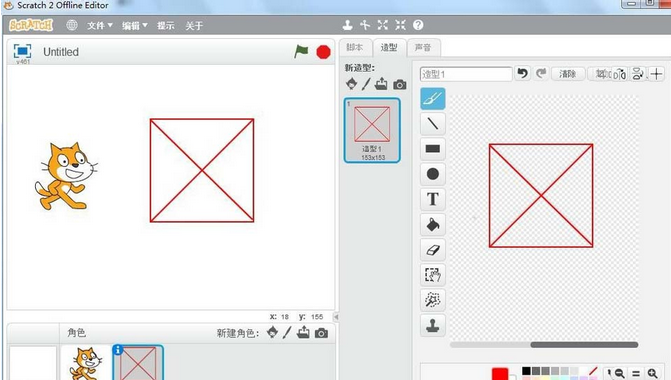Select the Ellipse tool

[433, 174]
